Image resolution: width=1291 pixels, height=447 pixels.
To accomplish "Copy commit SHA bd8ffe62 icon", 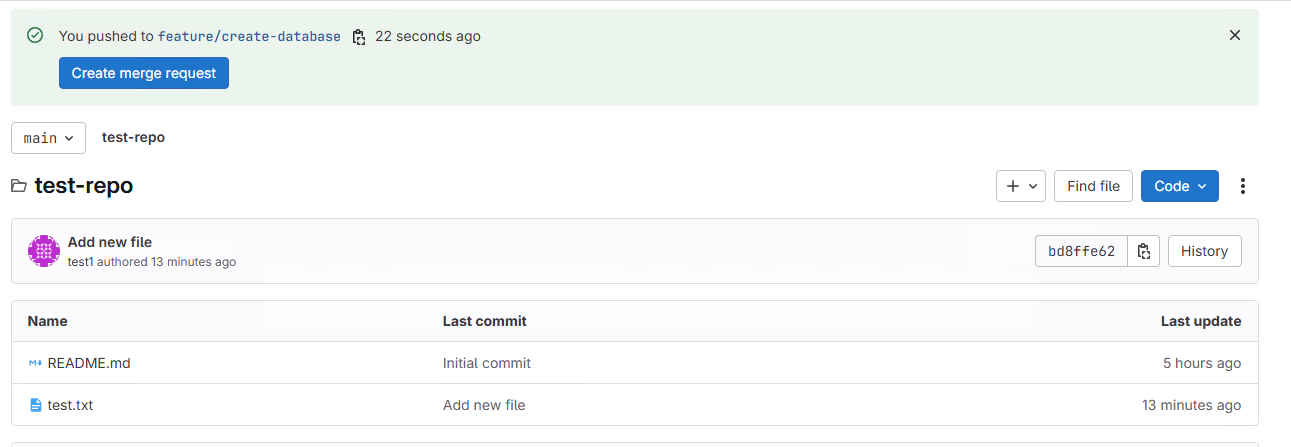I will pos(1144,251).
